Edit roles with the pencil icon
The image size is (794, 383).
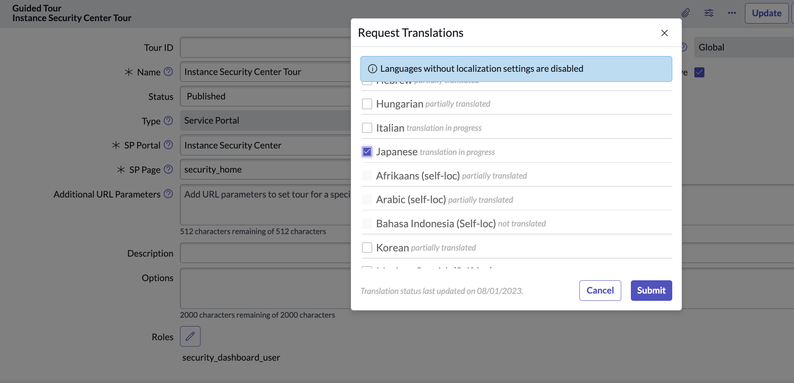190,336
